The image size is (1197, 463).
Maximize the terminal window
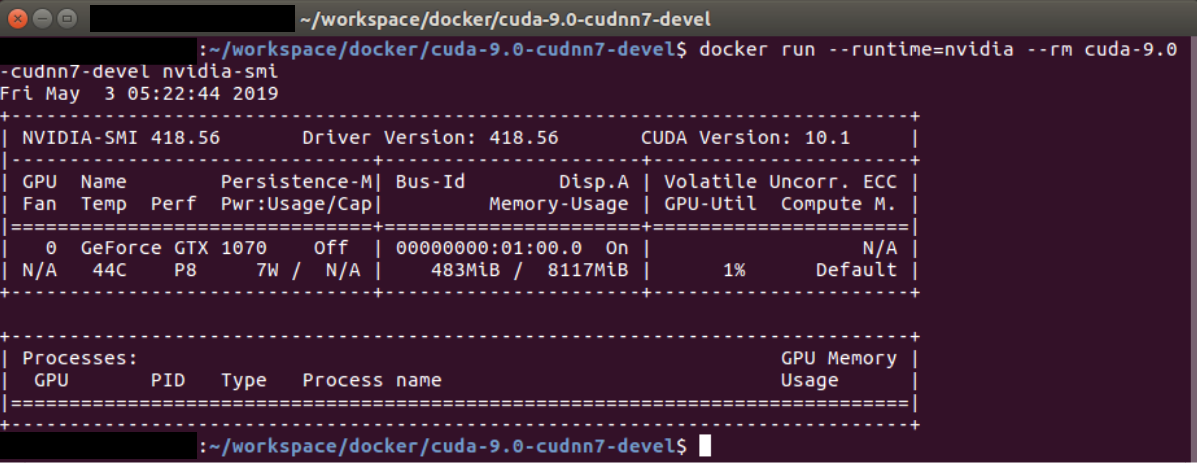[x=66, y=18]
